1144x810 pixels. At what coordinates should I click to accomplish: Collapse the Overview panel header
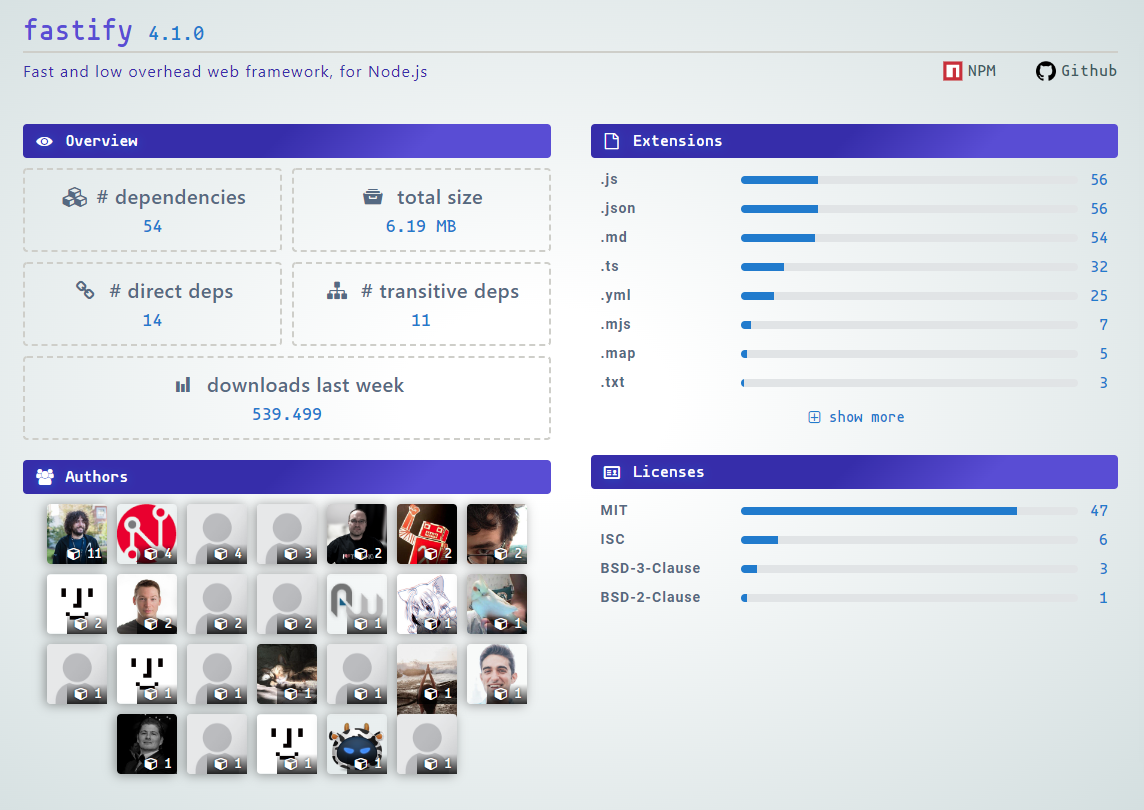287,141
